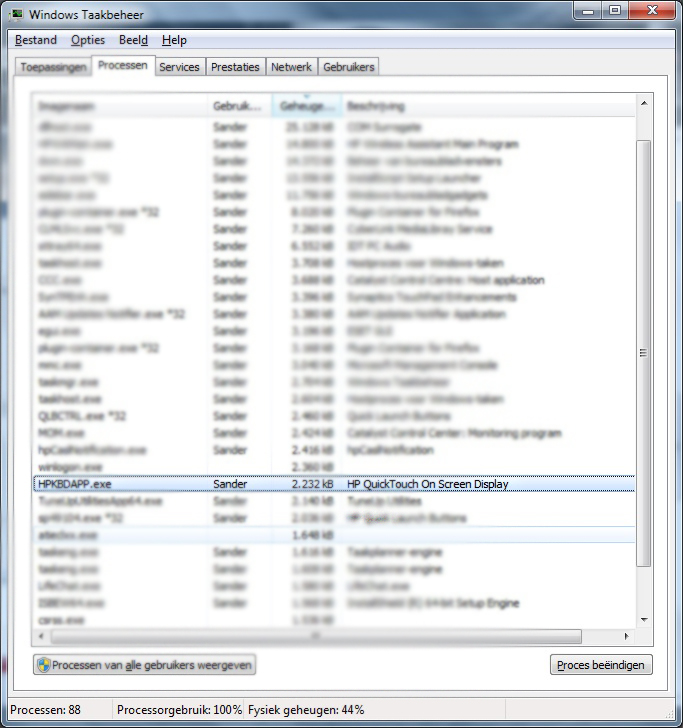This screenshot has height=728, width=683.
Task: Open the Gebruikers tab
Action: (x=349, y=67)
